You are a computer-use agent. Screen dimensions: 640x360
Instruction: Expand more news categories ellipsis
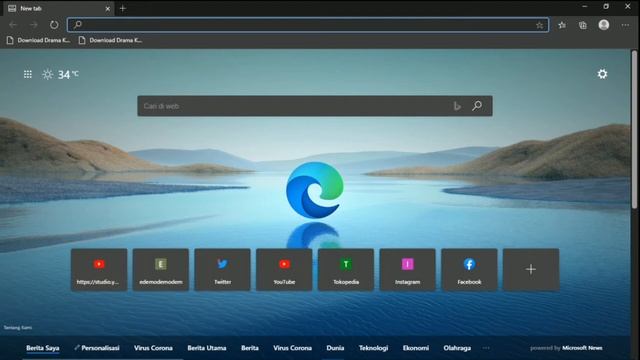pos(486,348)
